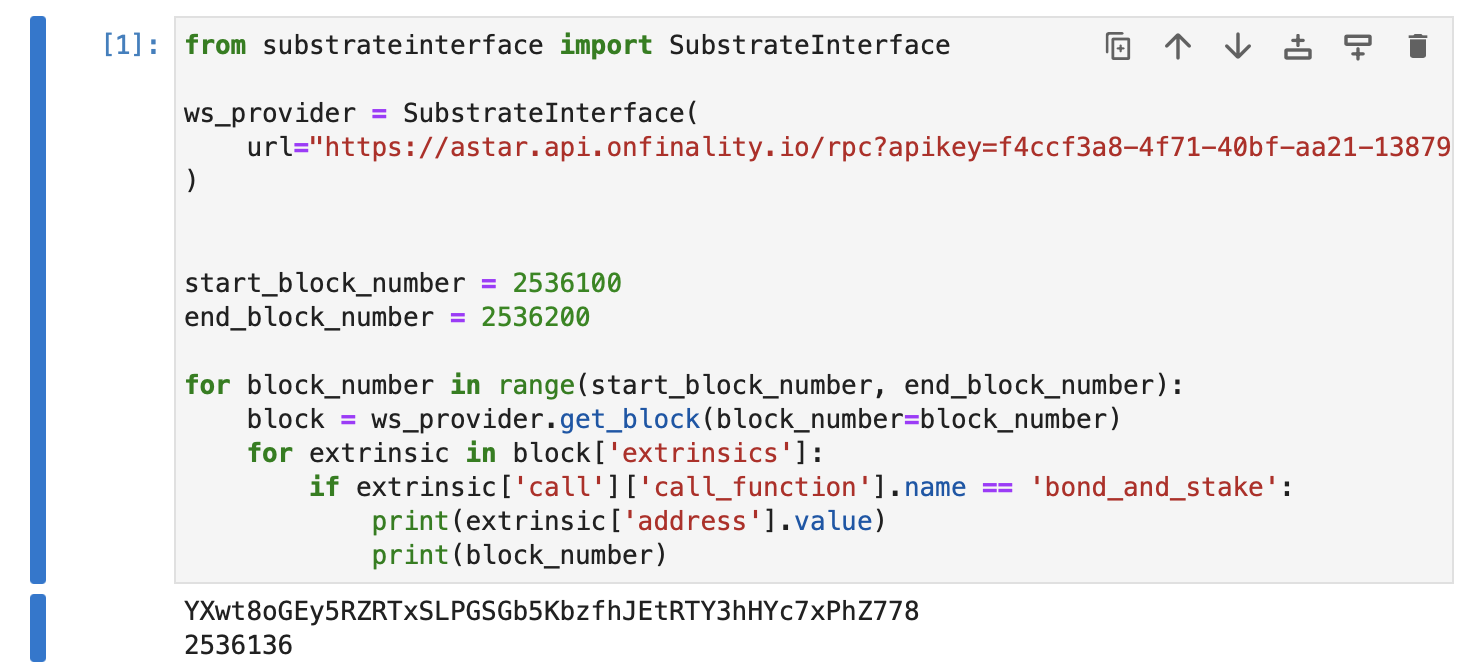Collapse the output using its blue bar
1464x672 pixels.
pyautogui.click(x=38, y=628)
